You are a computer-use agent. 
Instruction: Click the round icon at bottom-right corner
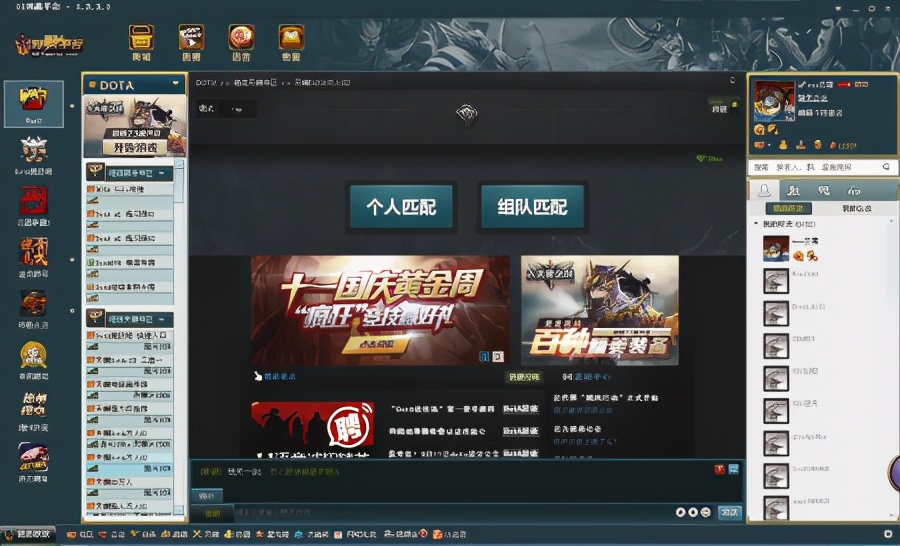pyautogui.click(x=889, y=534)
